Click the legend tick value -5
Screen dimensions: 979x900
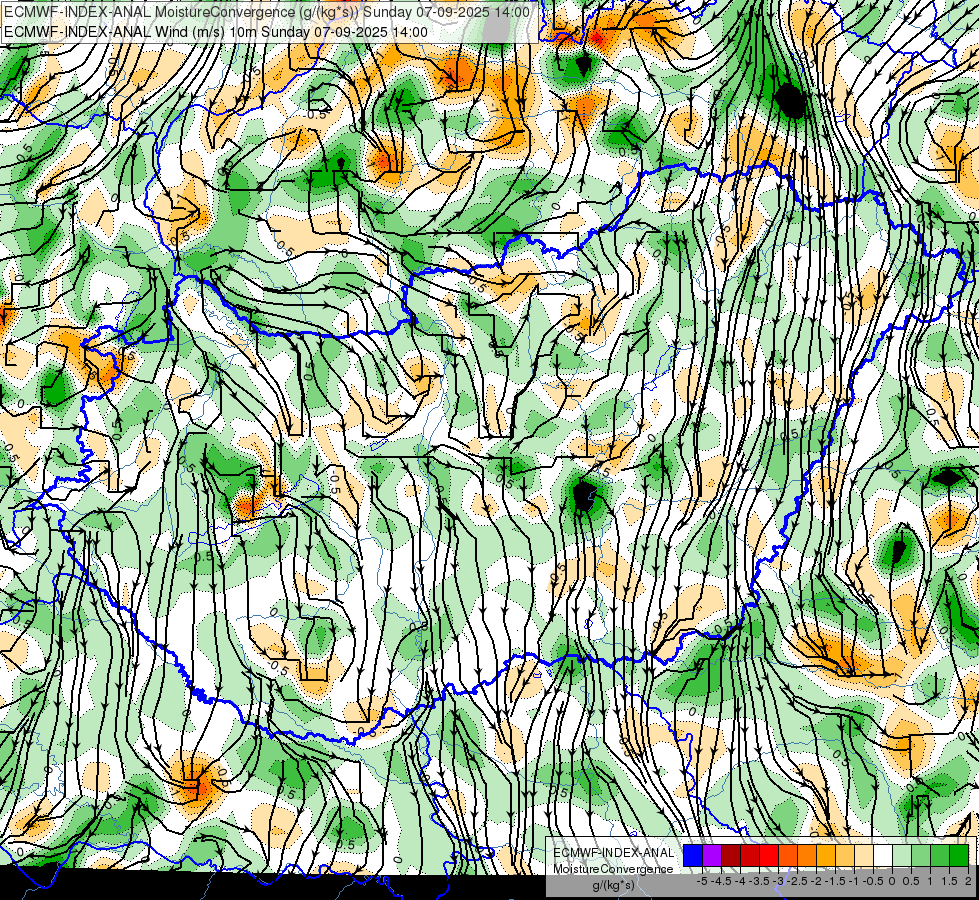pos(702,881)
